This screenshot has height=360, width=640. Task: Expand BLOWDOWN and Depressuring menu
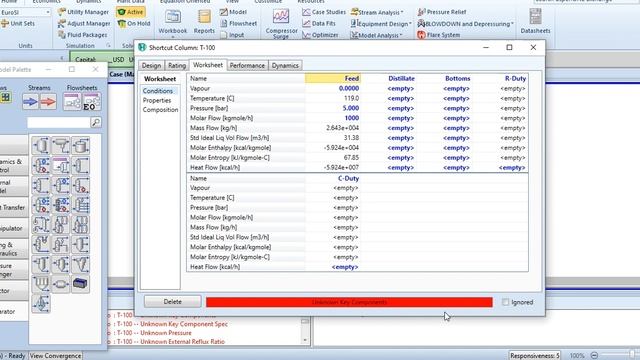point(465,24)
